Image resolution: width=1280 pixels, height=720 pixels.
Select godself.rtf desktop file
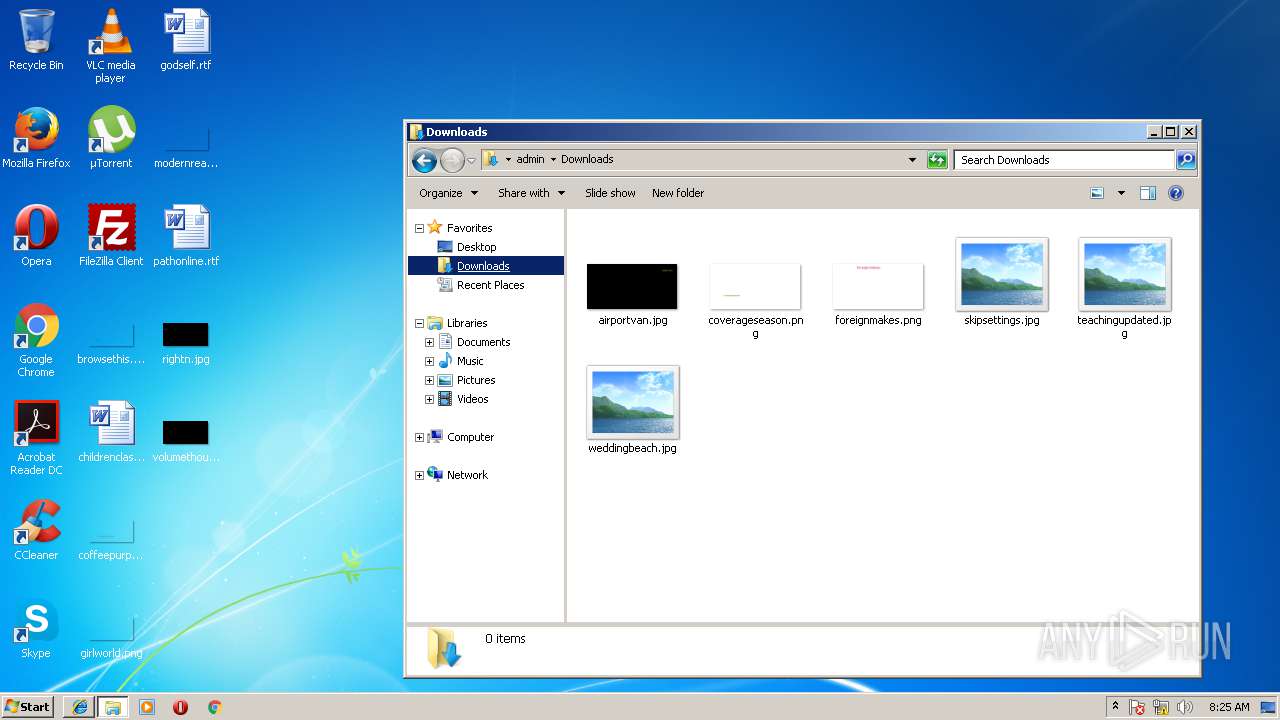pos(186,40)
